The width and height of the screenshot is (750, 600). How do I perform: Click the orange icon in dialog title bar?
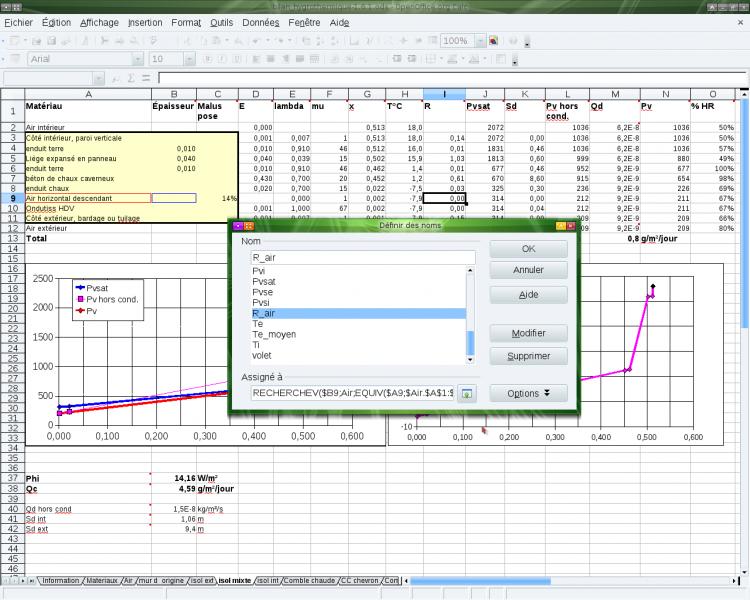point(249,226)
